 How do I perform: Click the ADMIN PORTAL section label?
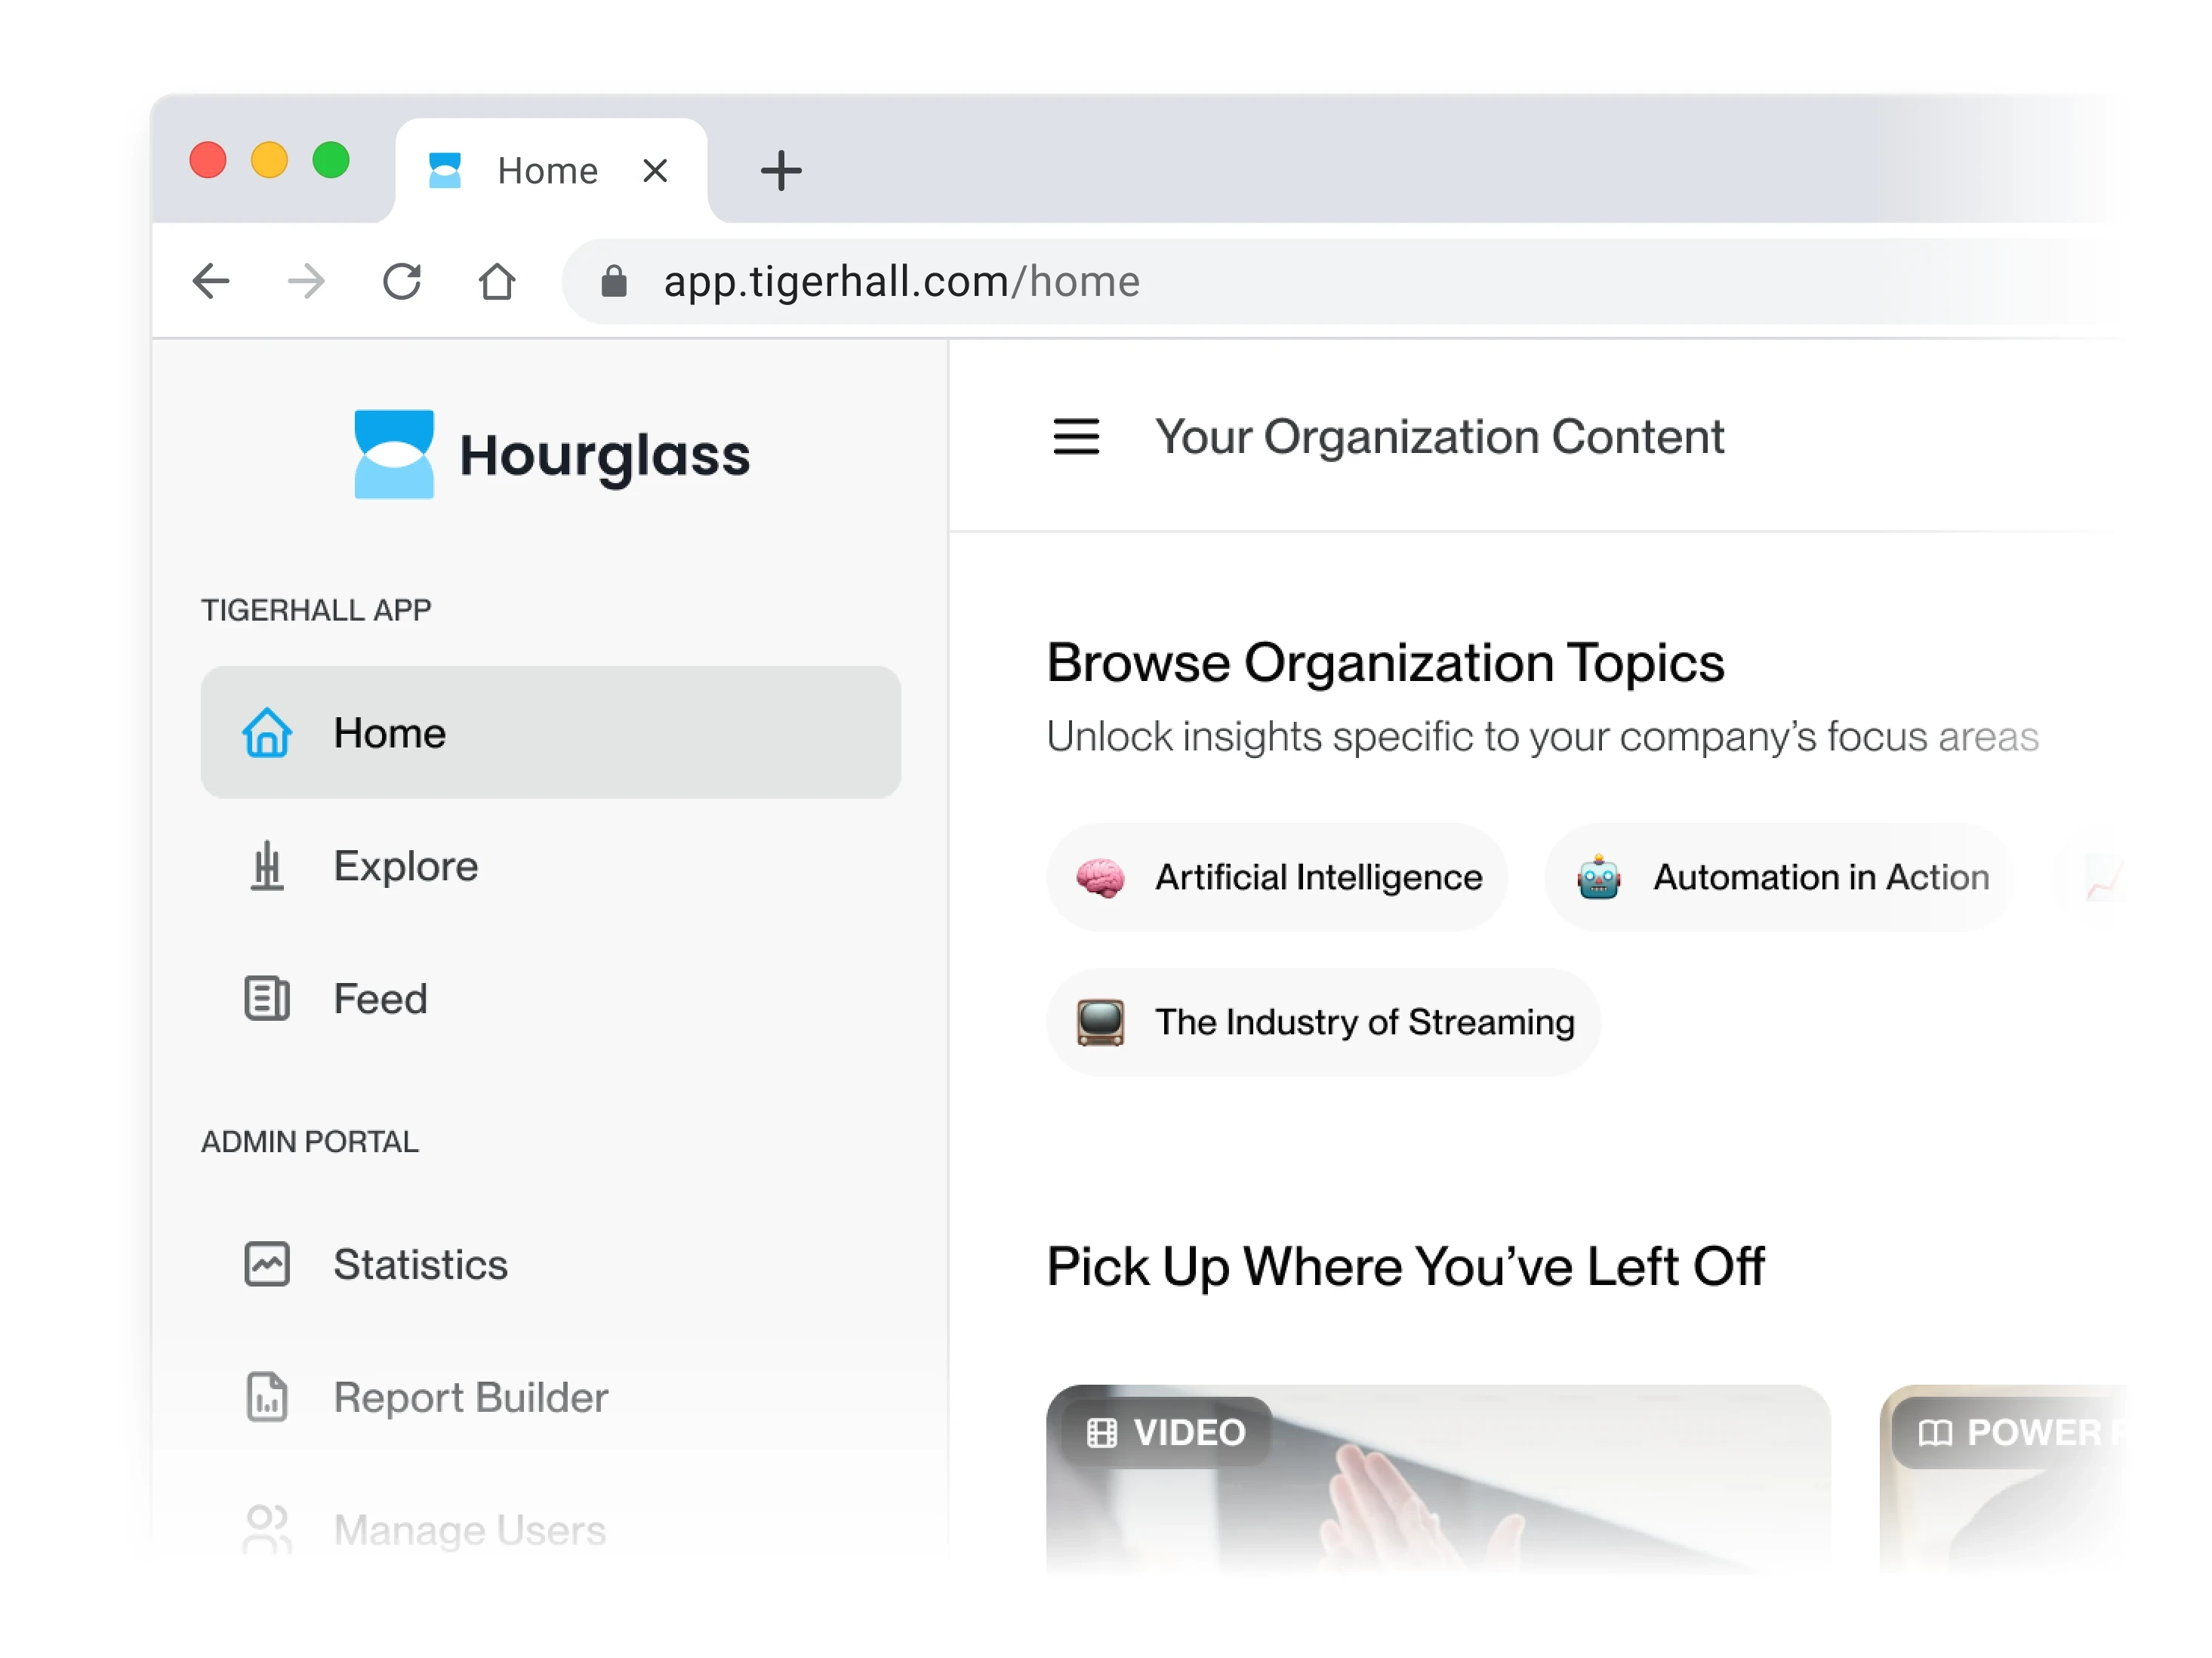coord(310,1141)
